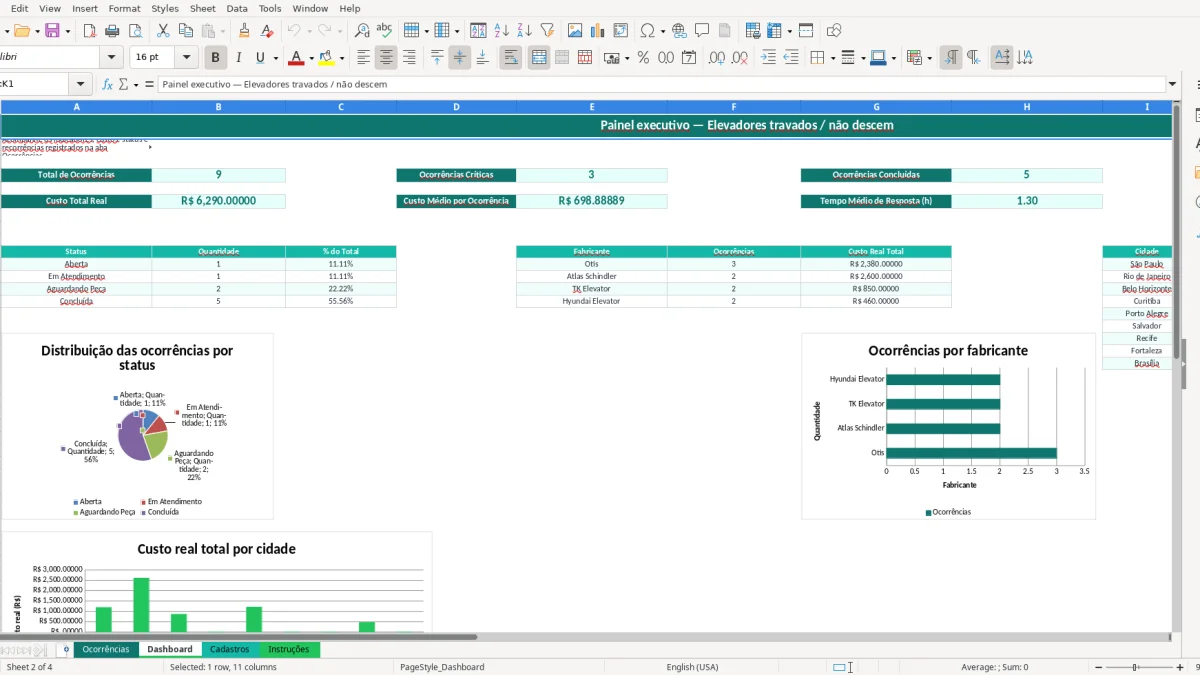
Task: Open Find & Replace
Action: coord(362,31)
